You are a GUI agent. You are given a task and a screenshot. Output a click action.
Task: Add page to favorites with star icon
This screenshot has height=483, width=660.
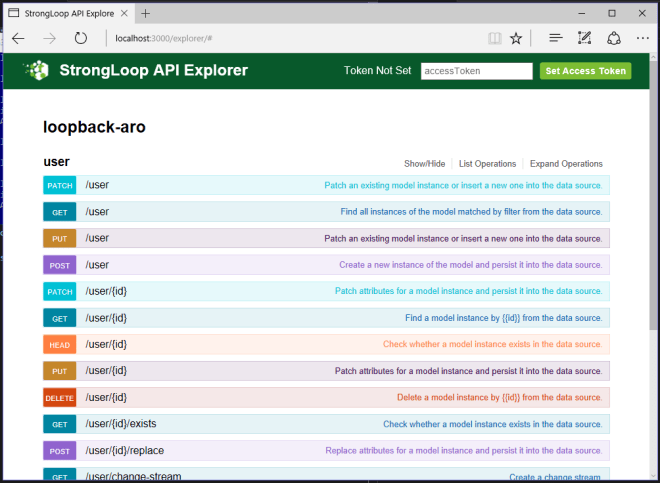click(516, 38)
